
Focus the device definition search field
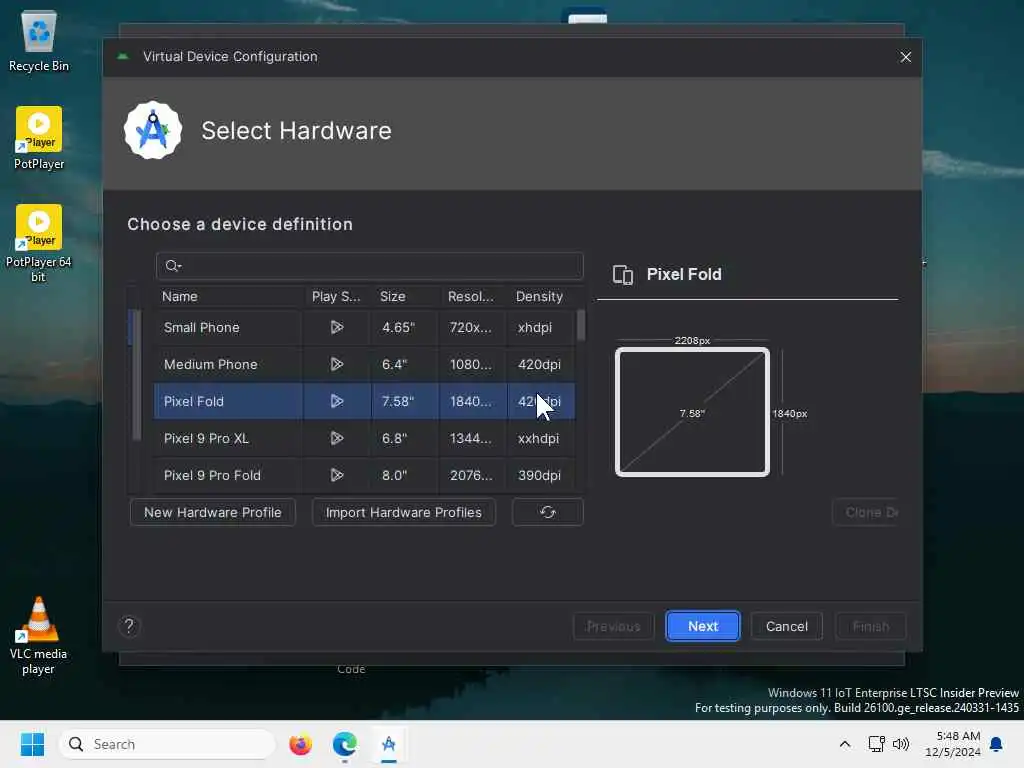pos(370,266)
